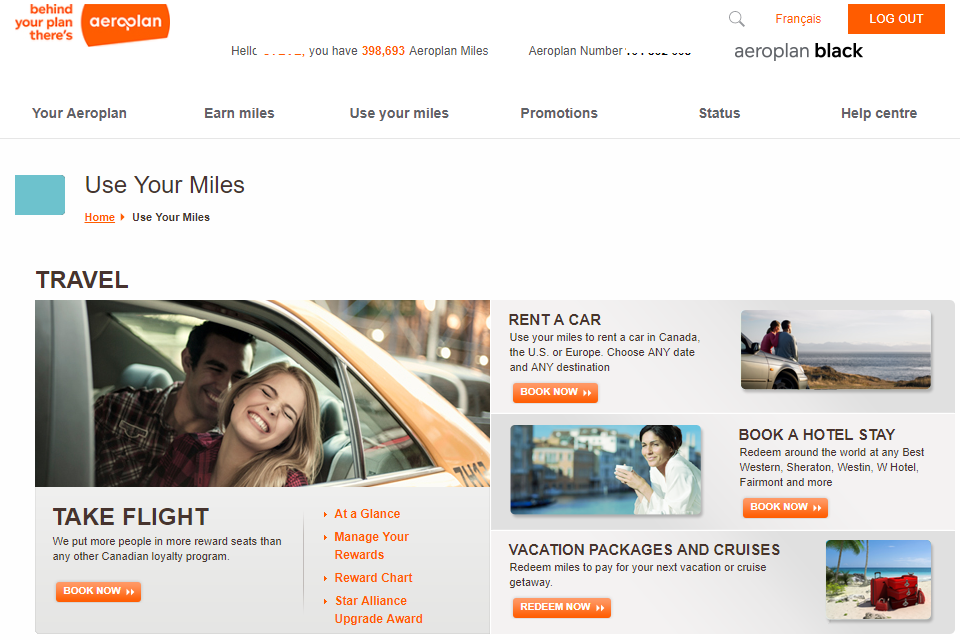Open the Your Aeroplan menu
Viewport: 960px width, 640px height.
(x=79, y=113)
